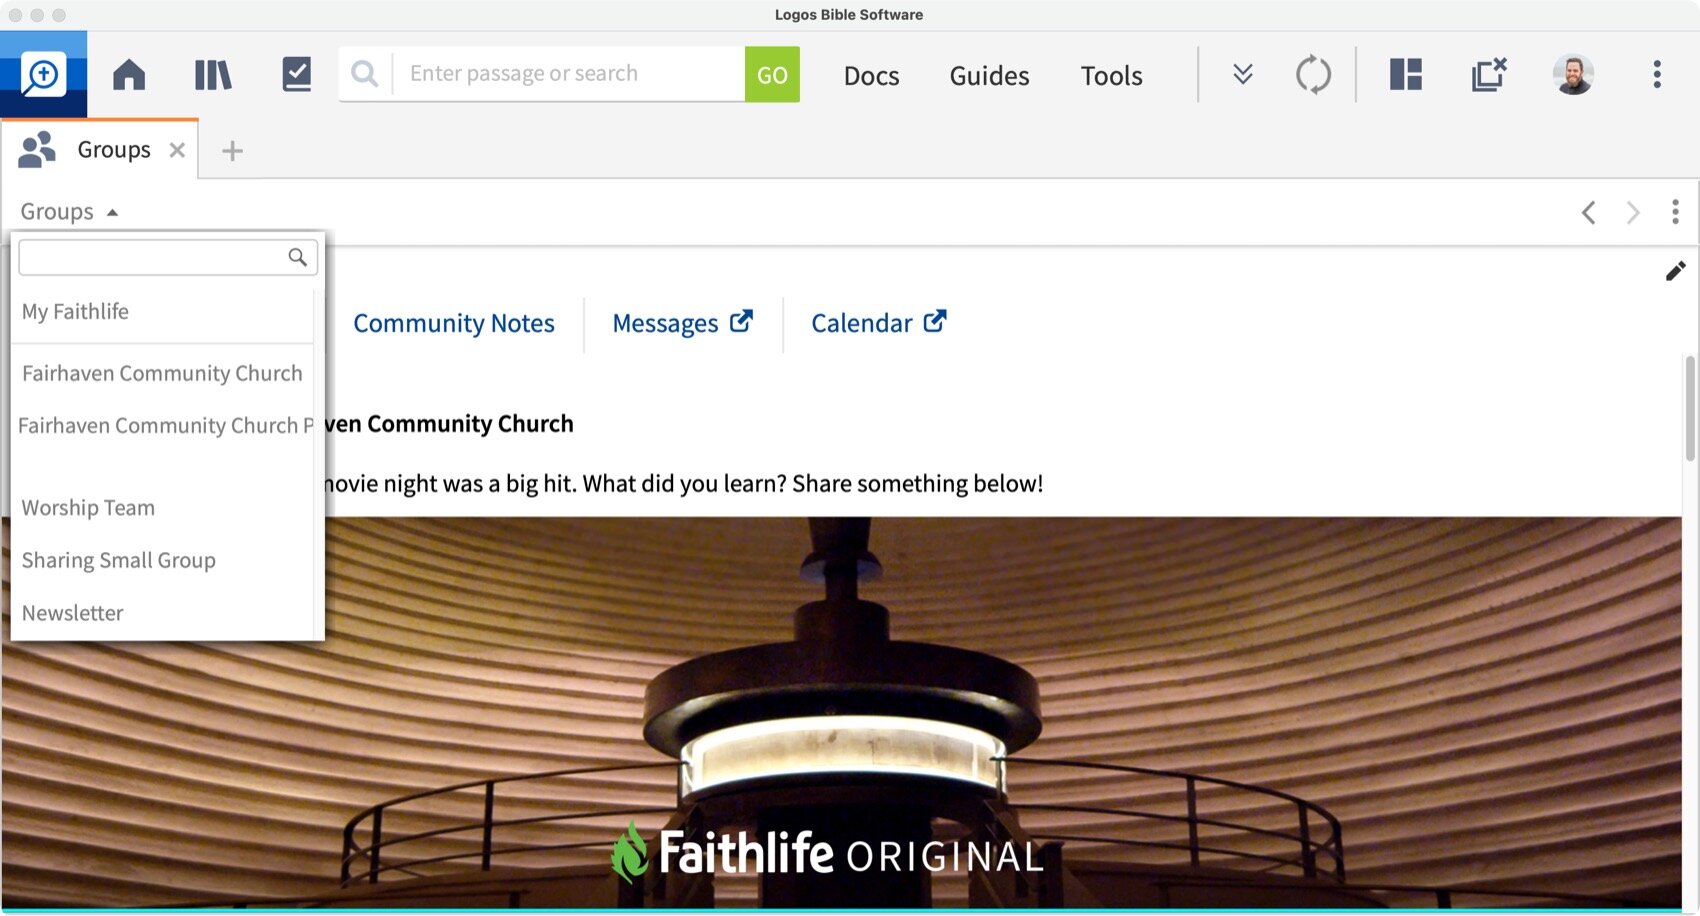
Task: Click the vertical scrollbar of the page
Action: [1690, 408]
